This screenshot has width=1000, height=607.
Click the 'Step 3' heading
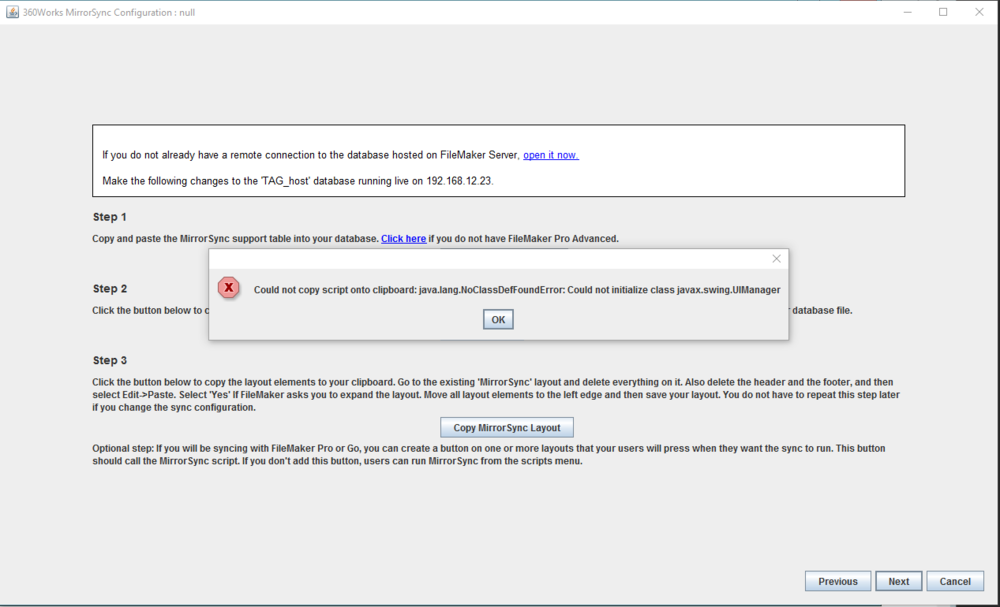(110, 360)
